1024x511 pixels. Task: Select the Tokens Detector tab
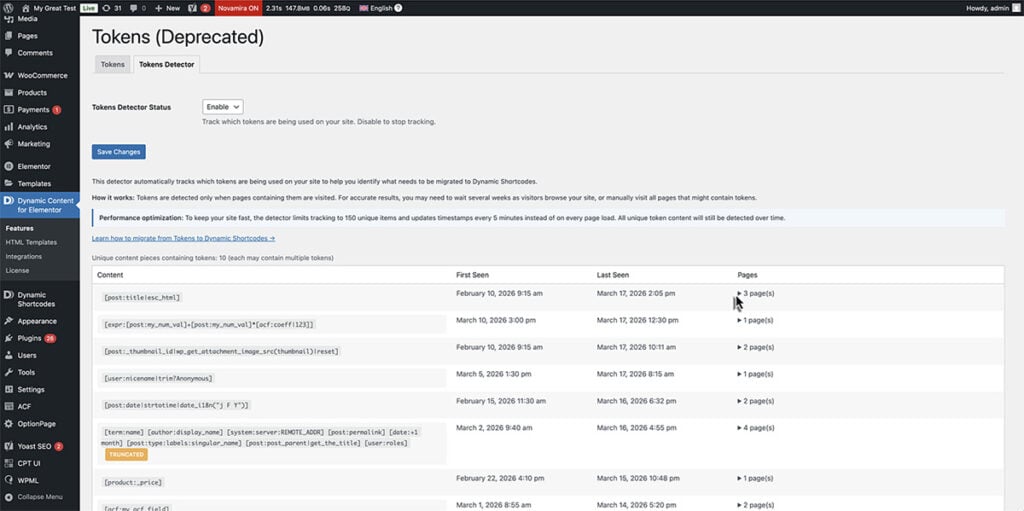pos(166,64)
